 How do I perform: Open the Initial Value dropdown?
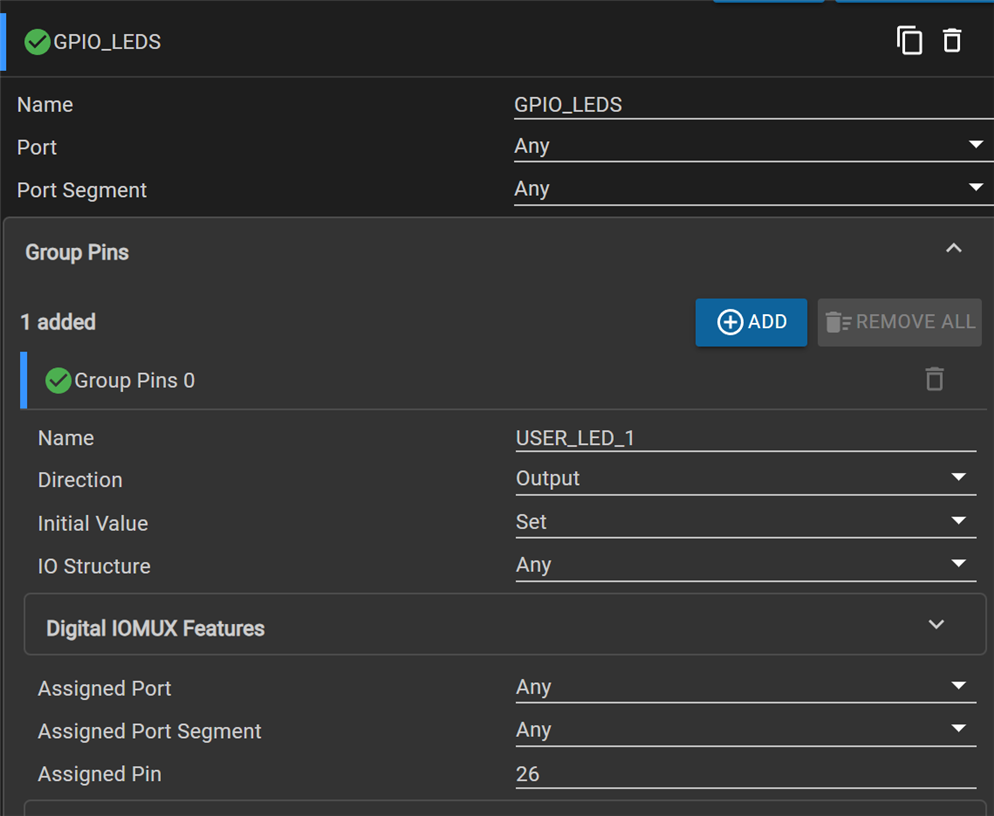(745, 522)
